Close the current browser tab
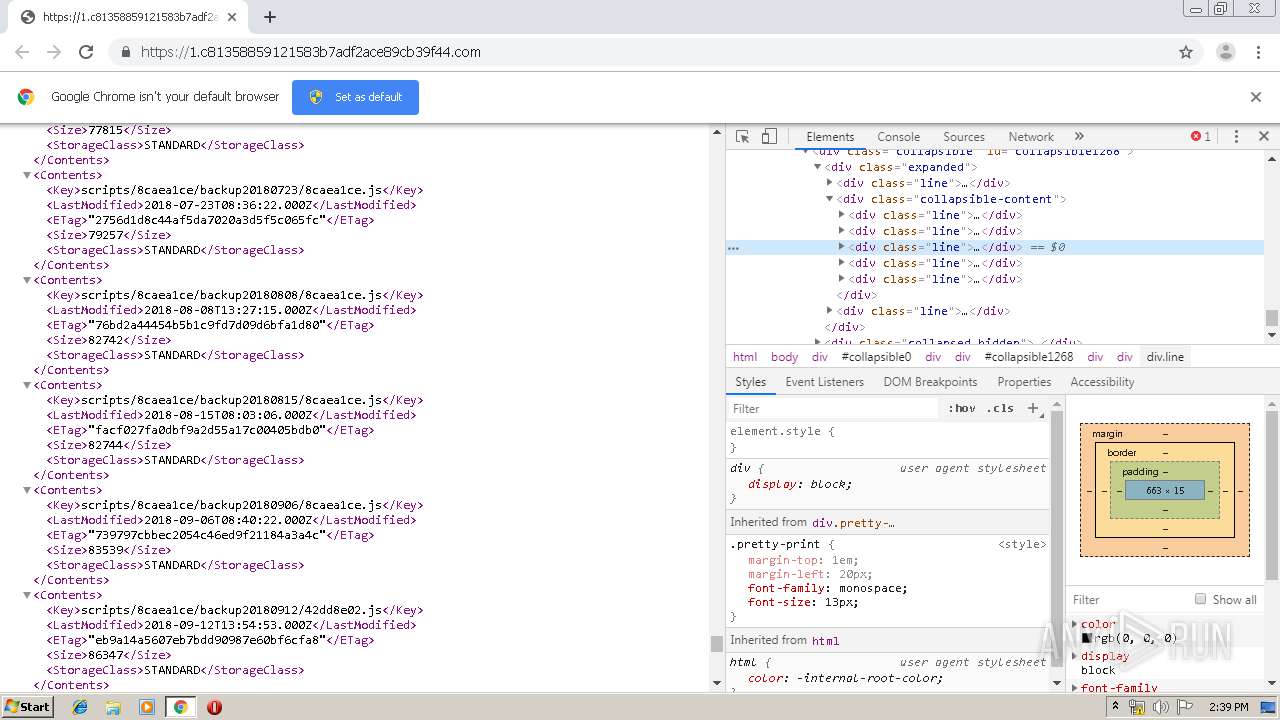 [232, 17]
